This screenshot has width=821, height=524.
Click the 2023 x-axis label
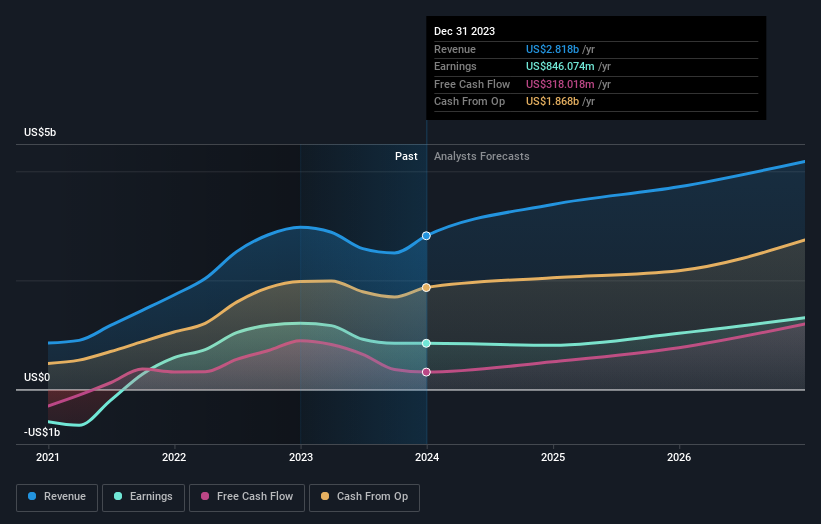point(301,458)
